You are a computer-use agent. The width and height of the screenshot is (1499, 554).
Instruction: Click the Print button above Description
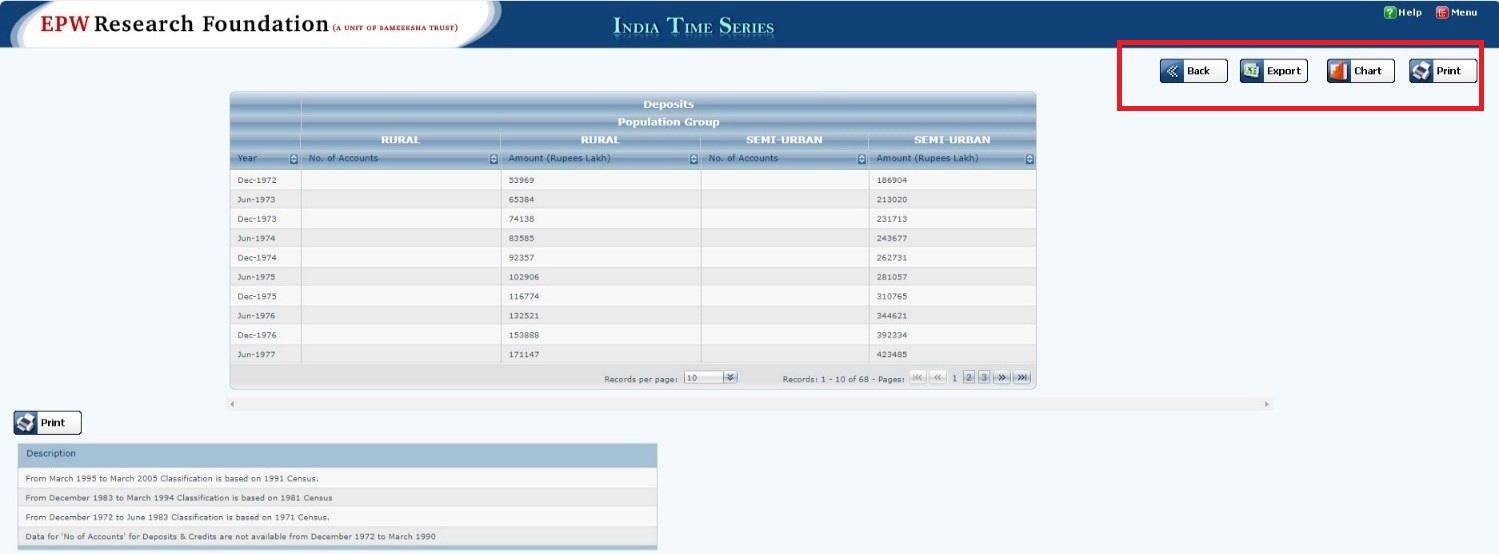(48, 423)
